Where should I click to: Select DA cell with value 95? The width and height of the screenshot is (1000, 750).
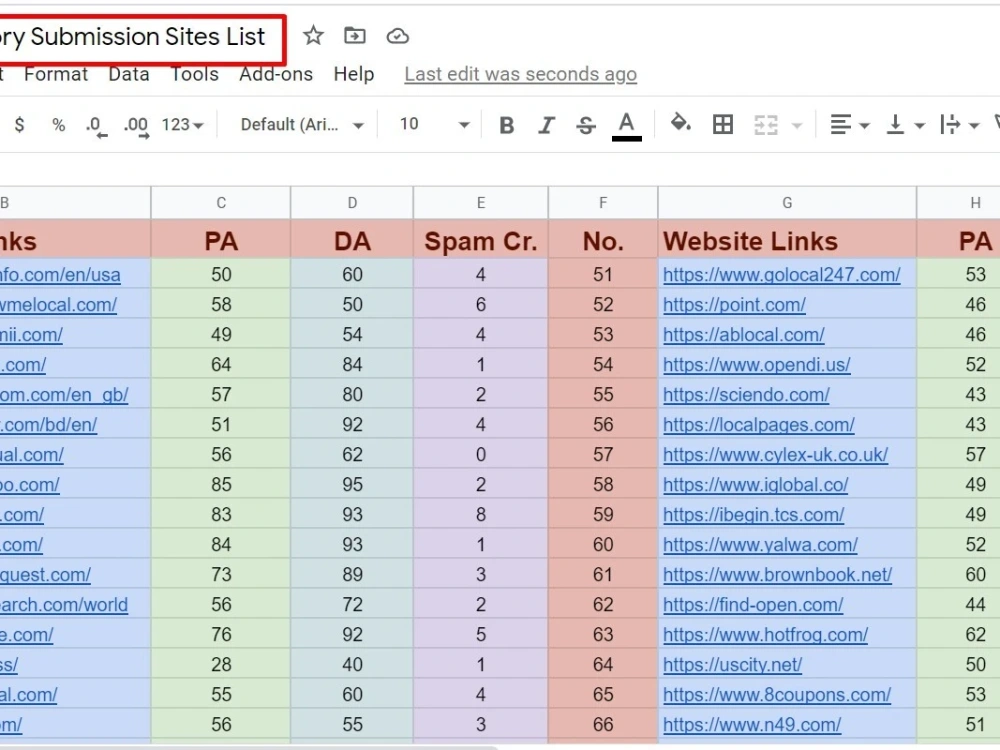point(352,485)
